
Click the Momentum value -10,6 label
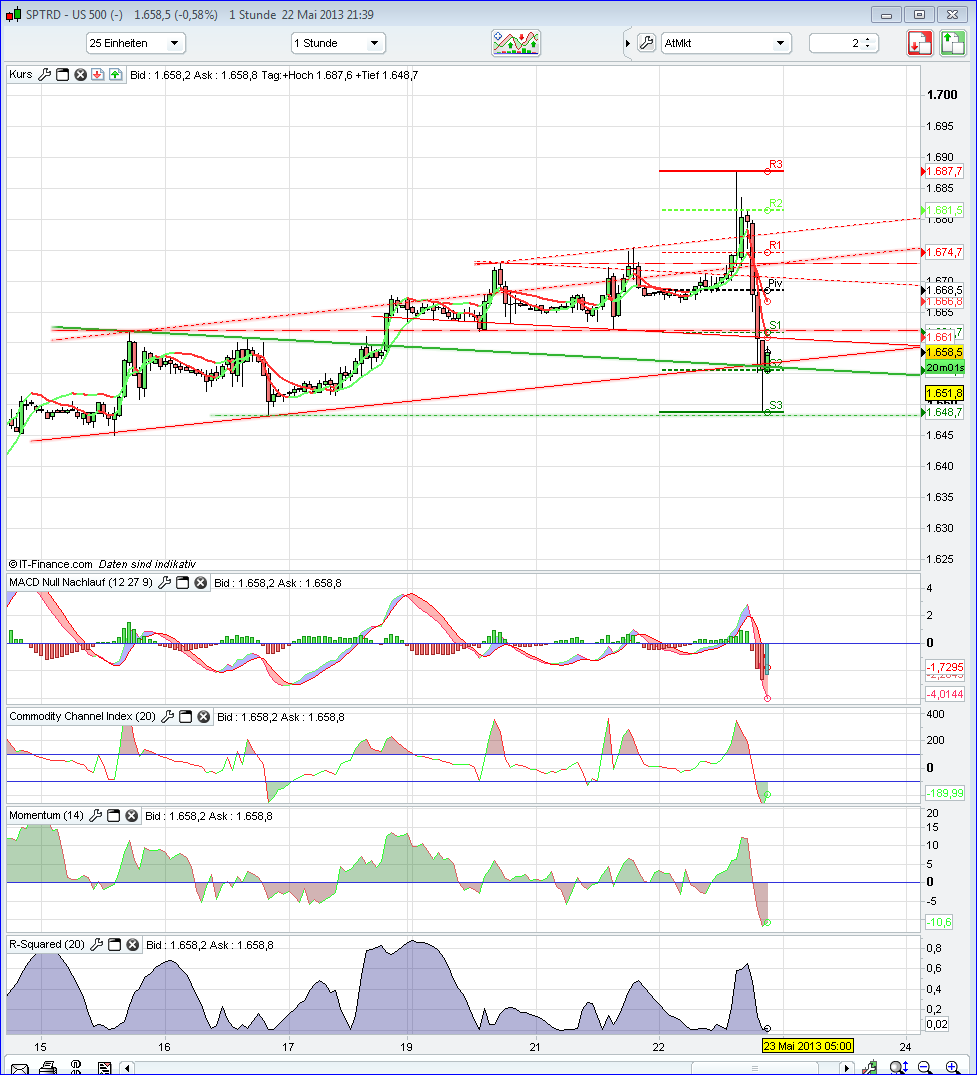(x=939, y=923)
